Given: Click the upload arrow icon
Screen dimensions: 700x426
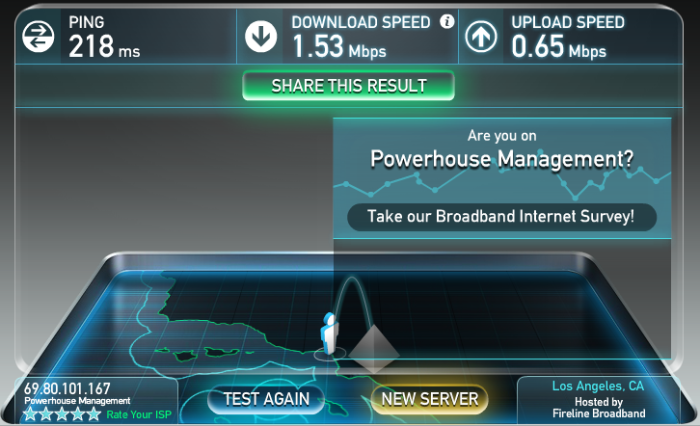Looking at the screenshot, I should click(x=481, y=36).
